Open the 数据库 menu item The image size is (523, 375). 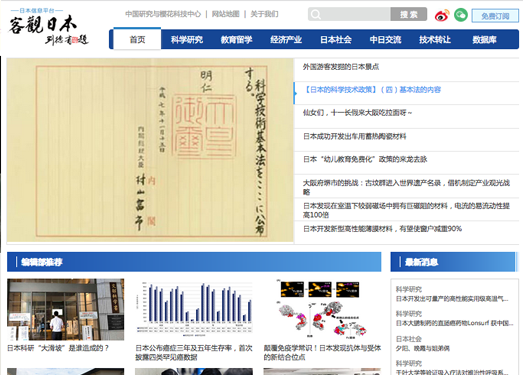click(484, 40)
